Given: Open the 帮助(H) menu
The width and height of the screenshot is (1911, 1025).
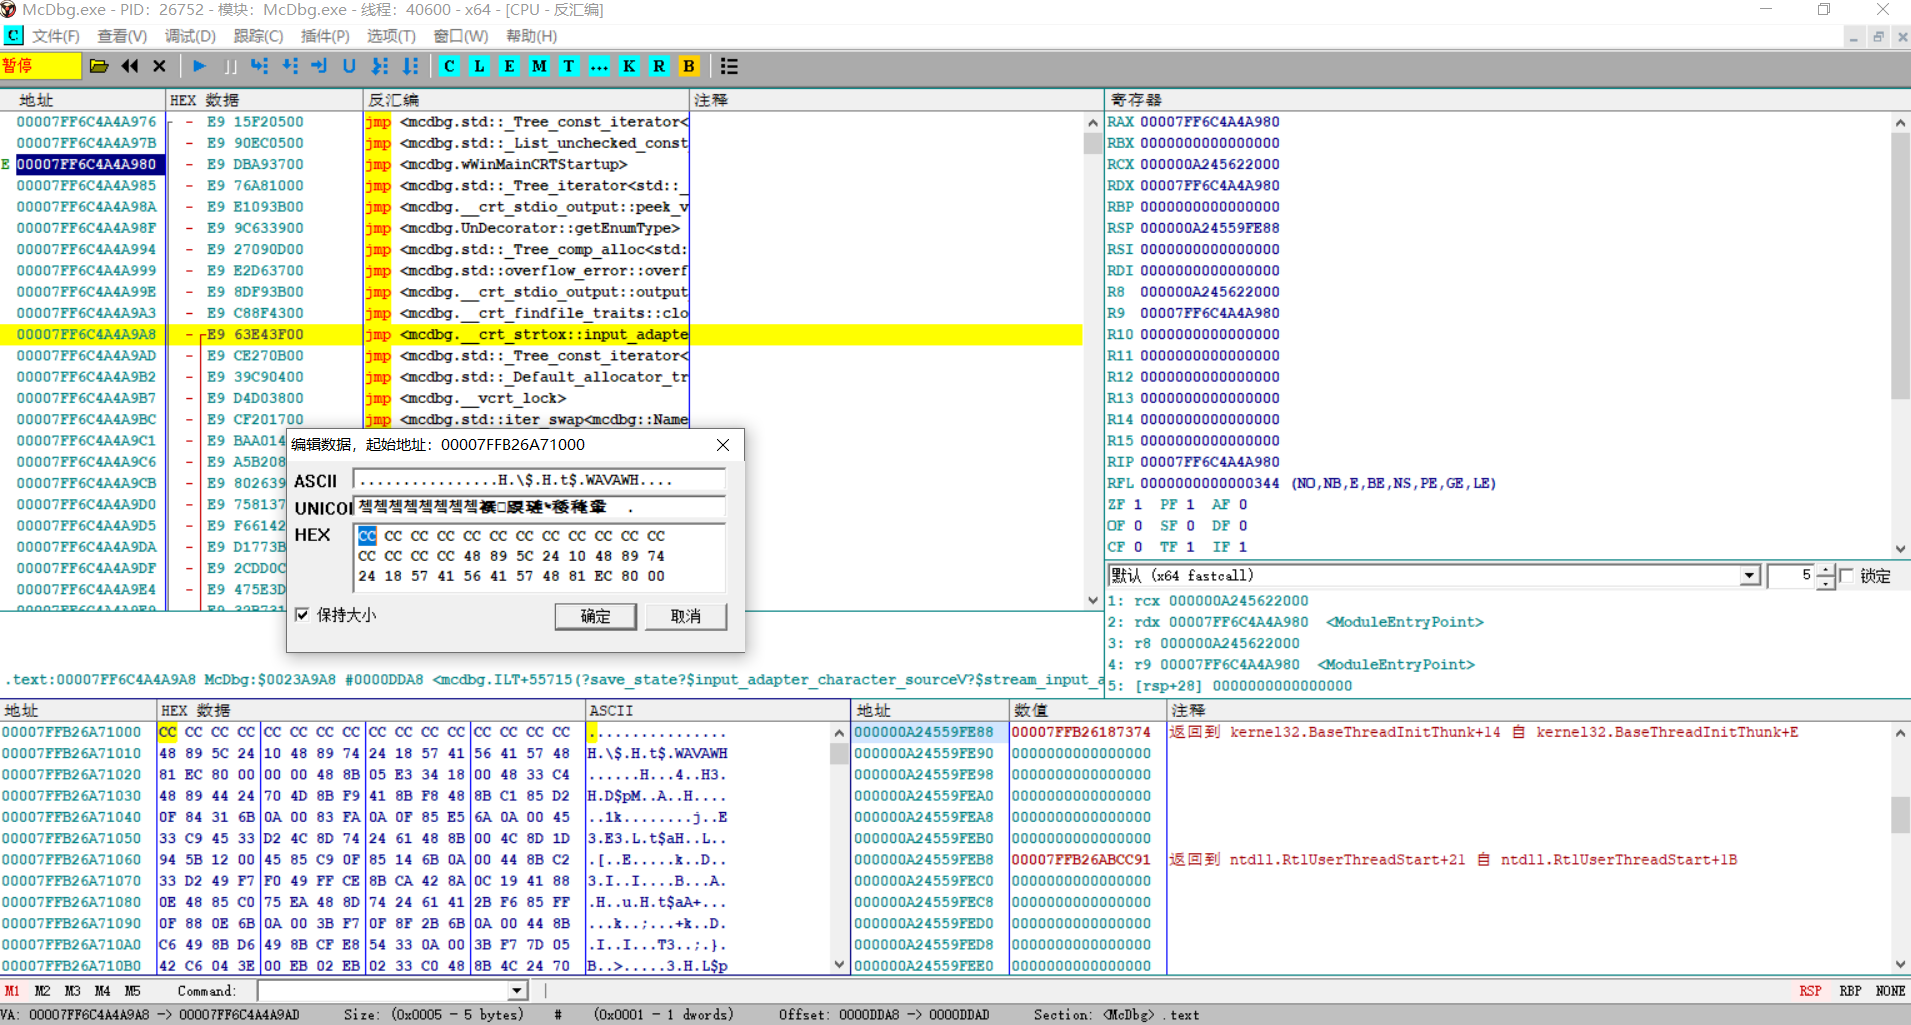Looking at the screenshot, I should pyautogui.click(x=531, y=36).
